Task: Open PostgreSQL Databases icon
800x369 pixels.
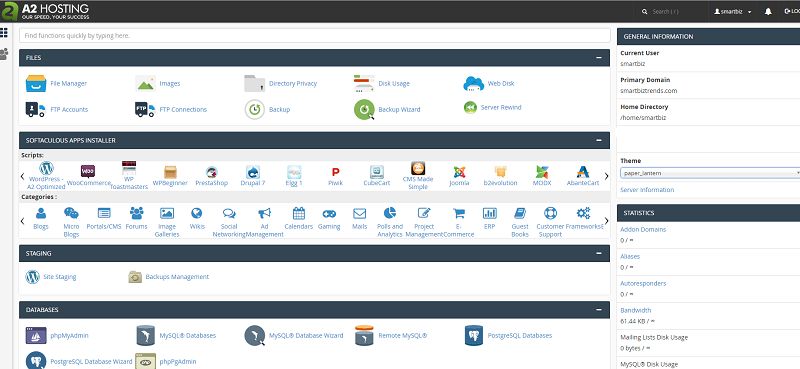Action: [473, 335]
